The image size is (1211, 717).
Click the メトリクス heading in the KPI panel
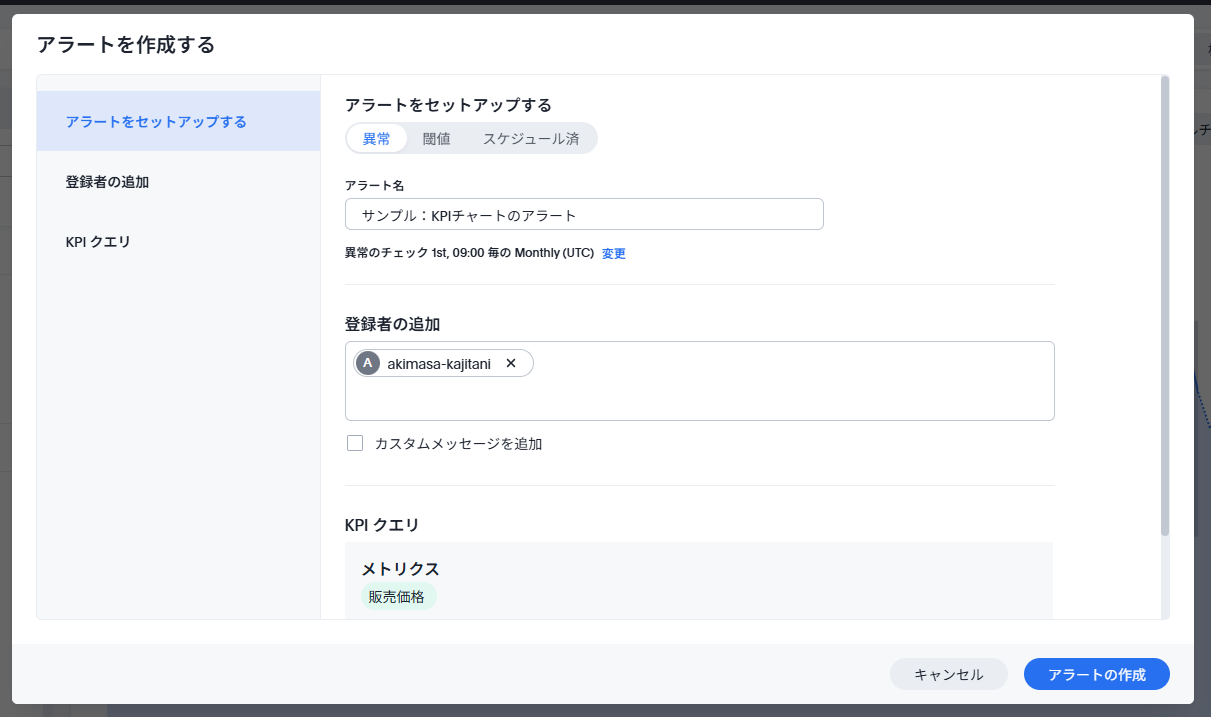[400, 569]
